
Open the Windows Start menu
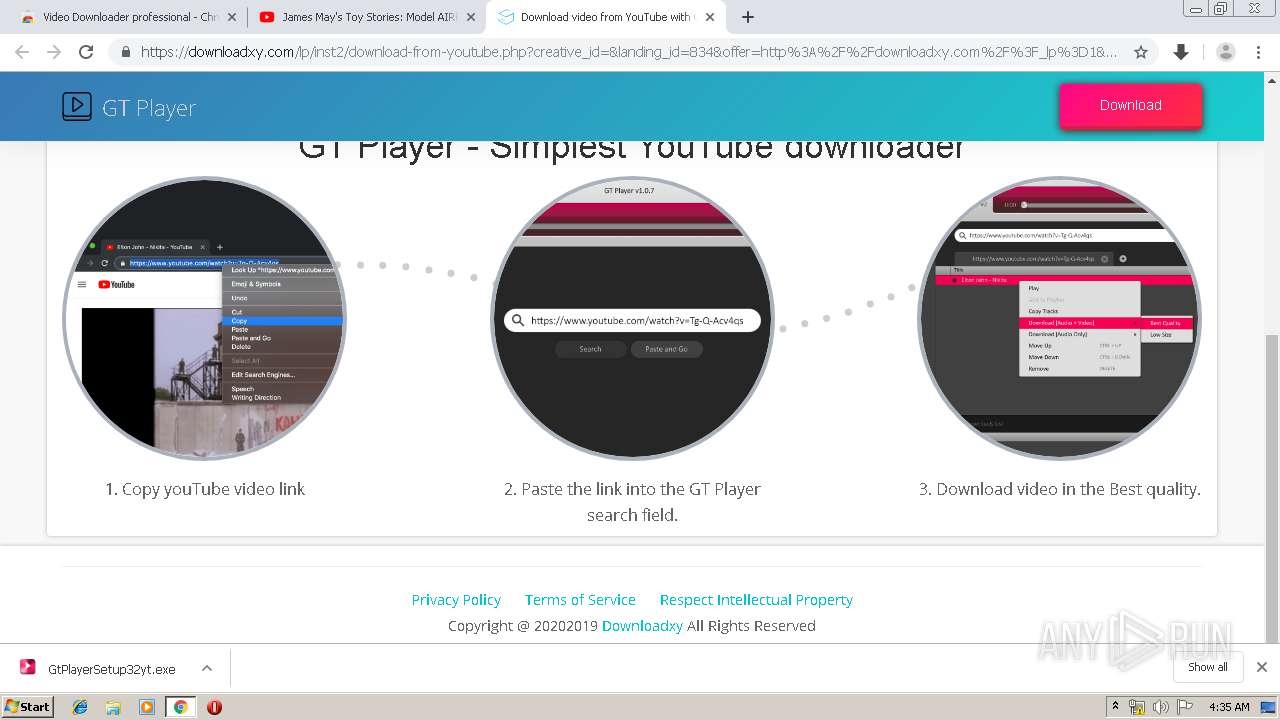tap(28, 706)
